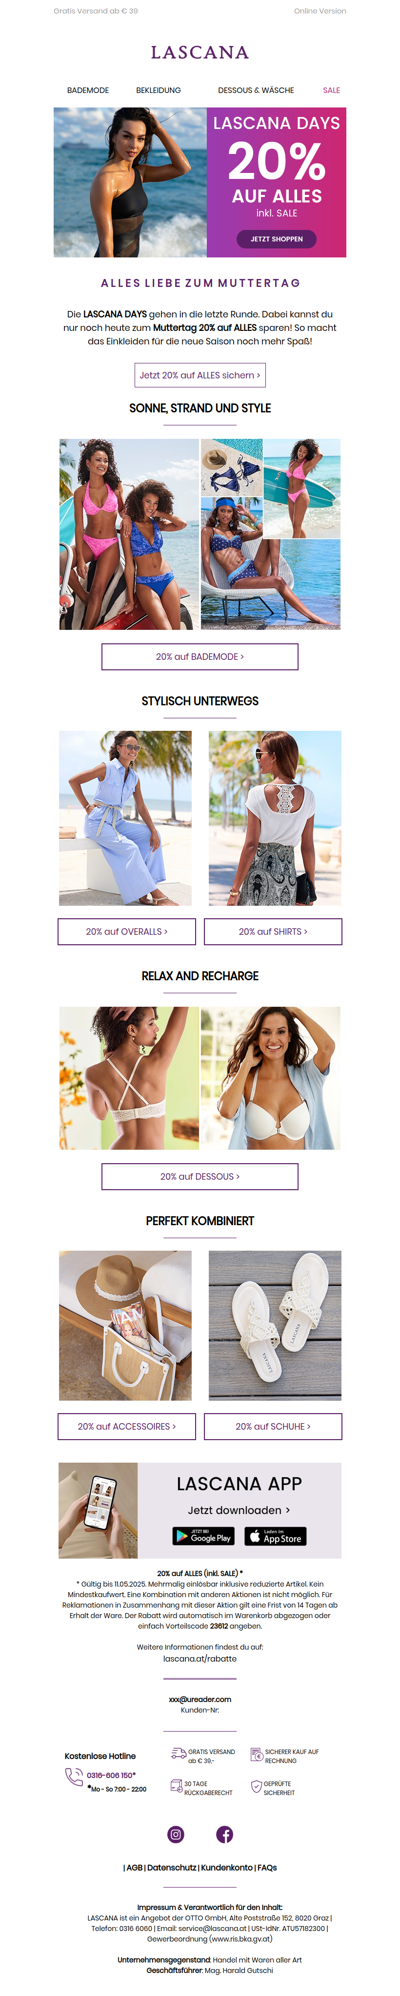The width and height of the screenshot is (400, 1996).
Task: Click the Gratis Versand delivery truck icon
Action: tap(178, 1753)
